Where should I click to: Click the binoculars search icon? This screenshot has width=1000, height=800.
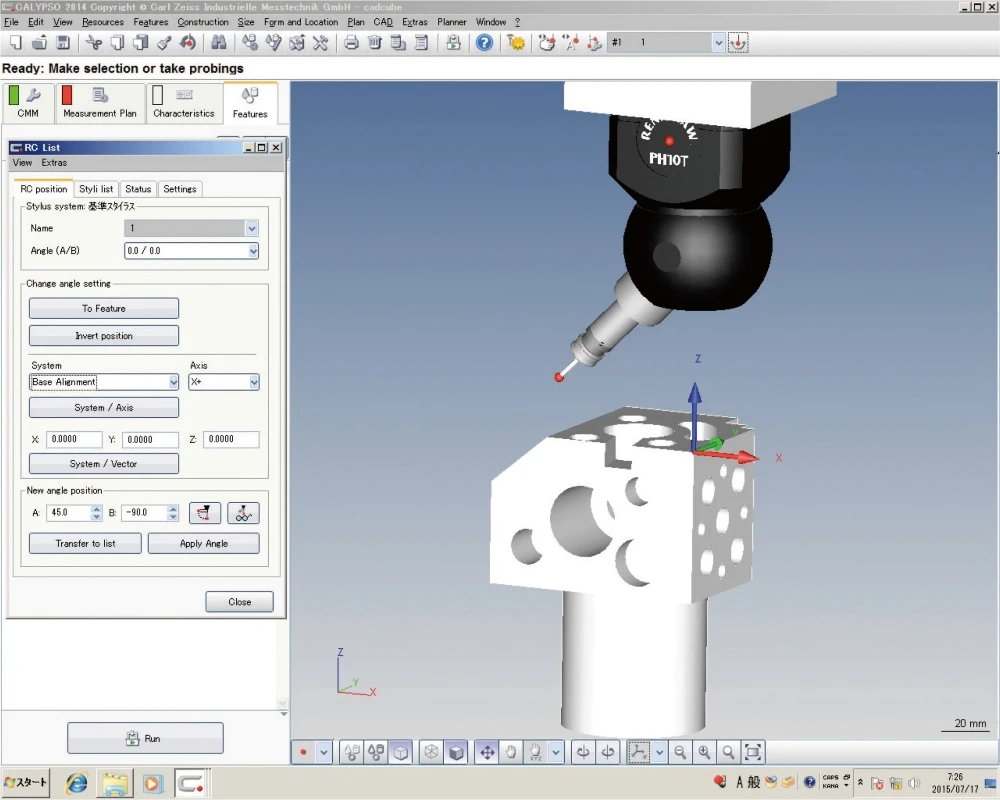point(217,43)
